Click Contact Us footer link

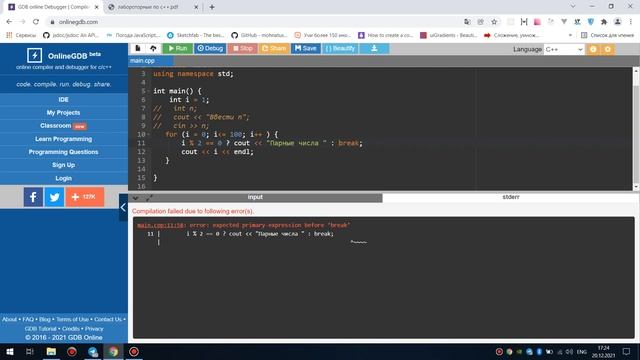[x=108, y=319]
